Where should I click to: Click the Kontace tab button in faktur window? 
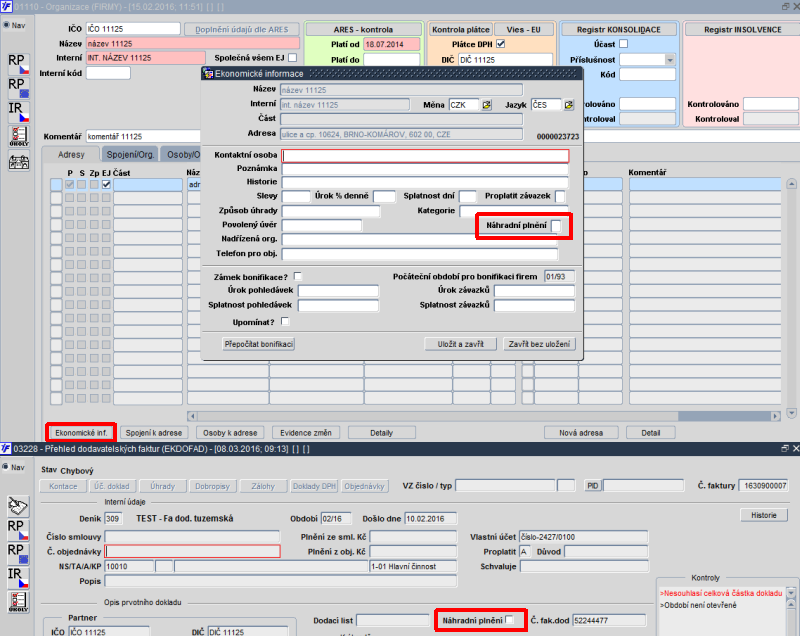63,486
